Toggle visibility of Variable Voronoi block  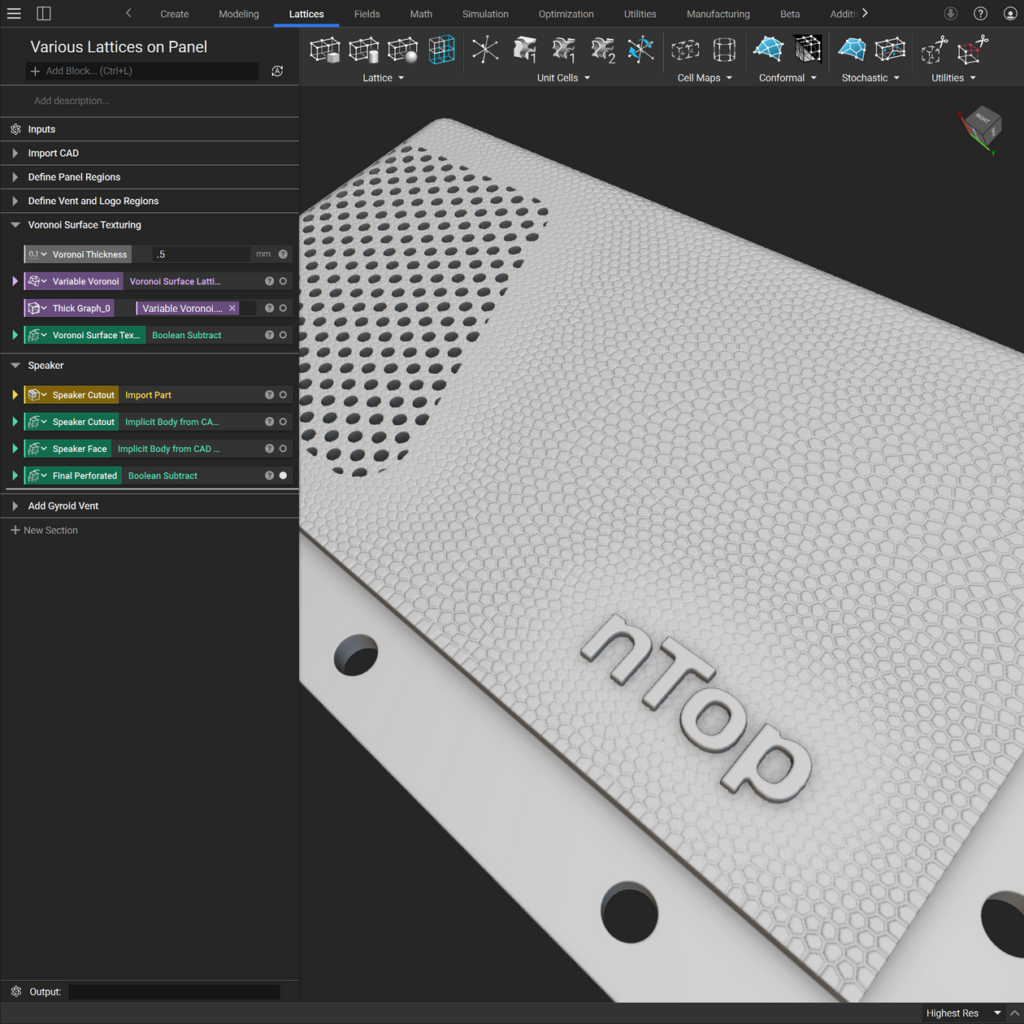283,281
